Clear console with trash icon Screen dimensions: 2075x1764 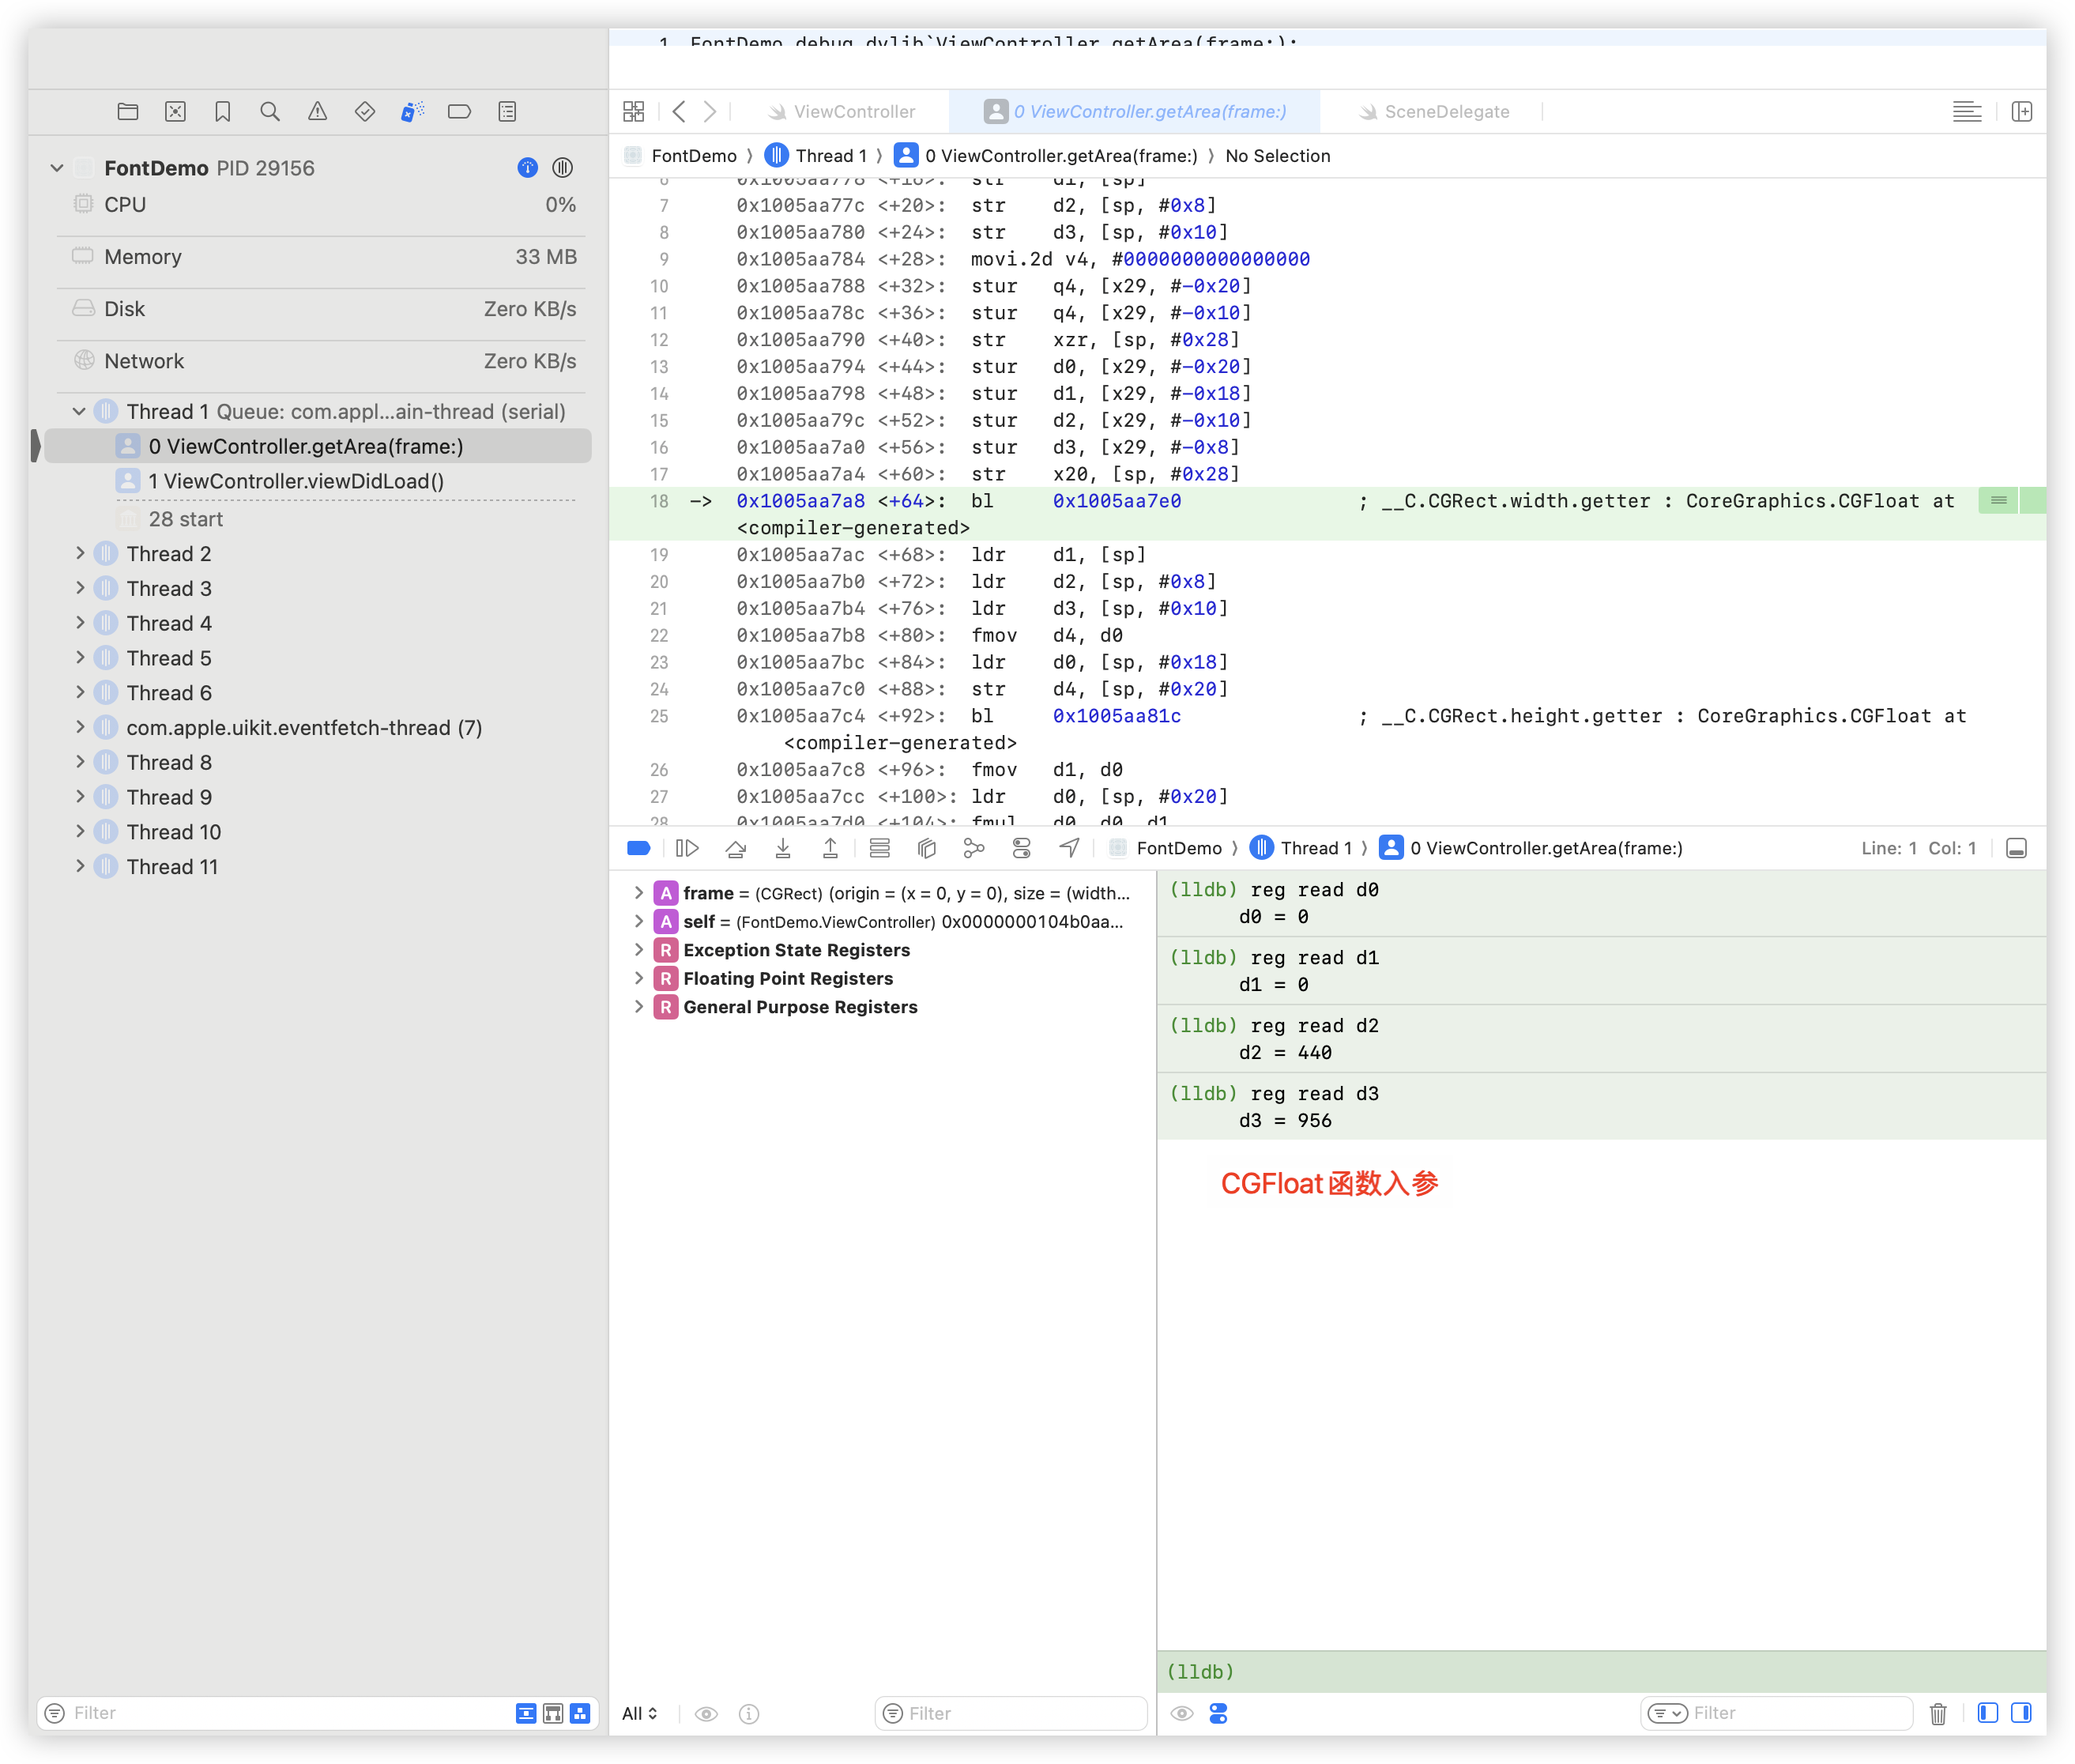1937,1714
